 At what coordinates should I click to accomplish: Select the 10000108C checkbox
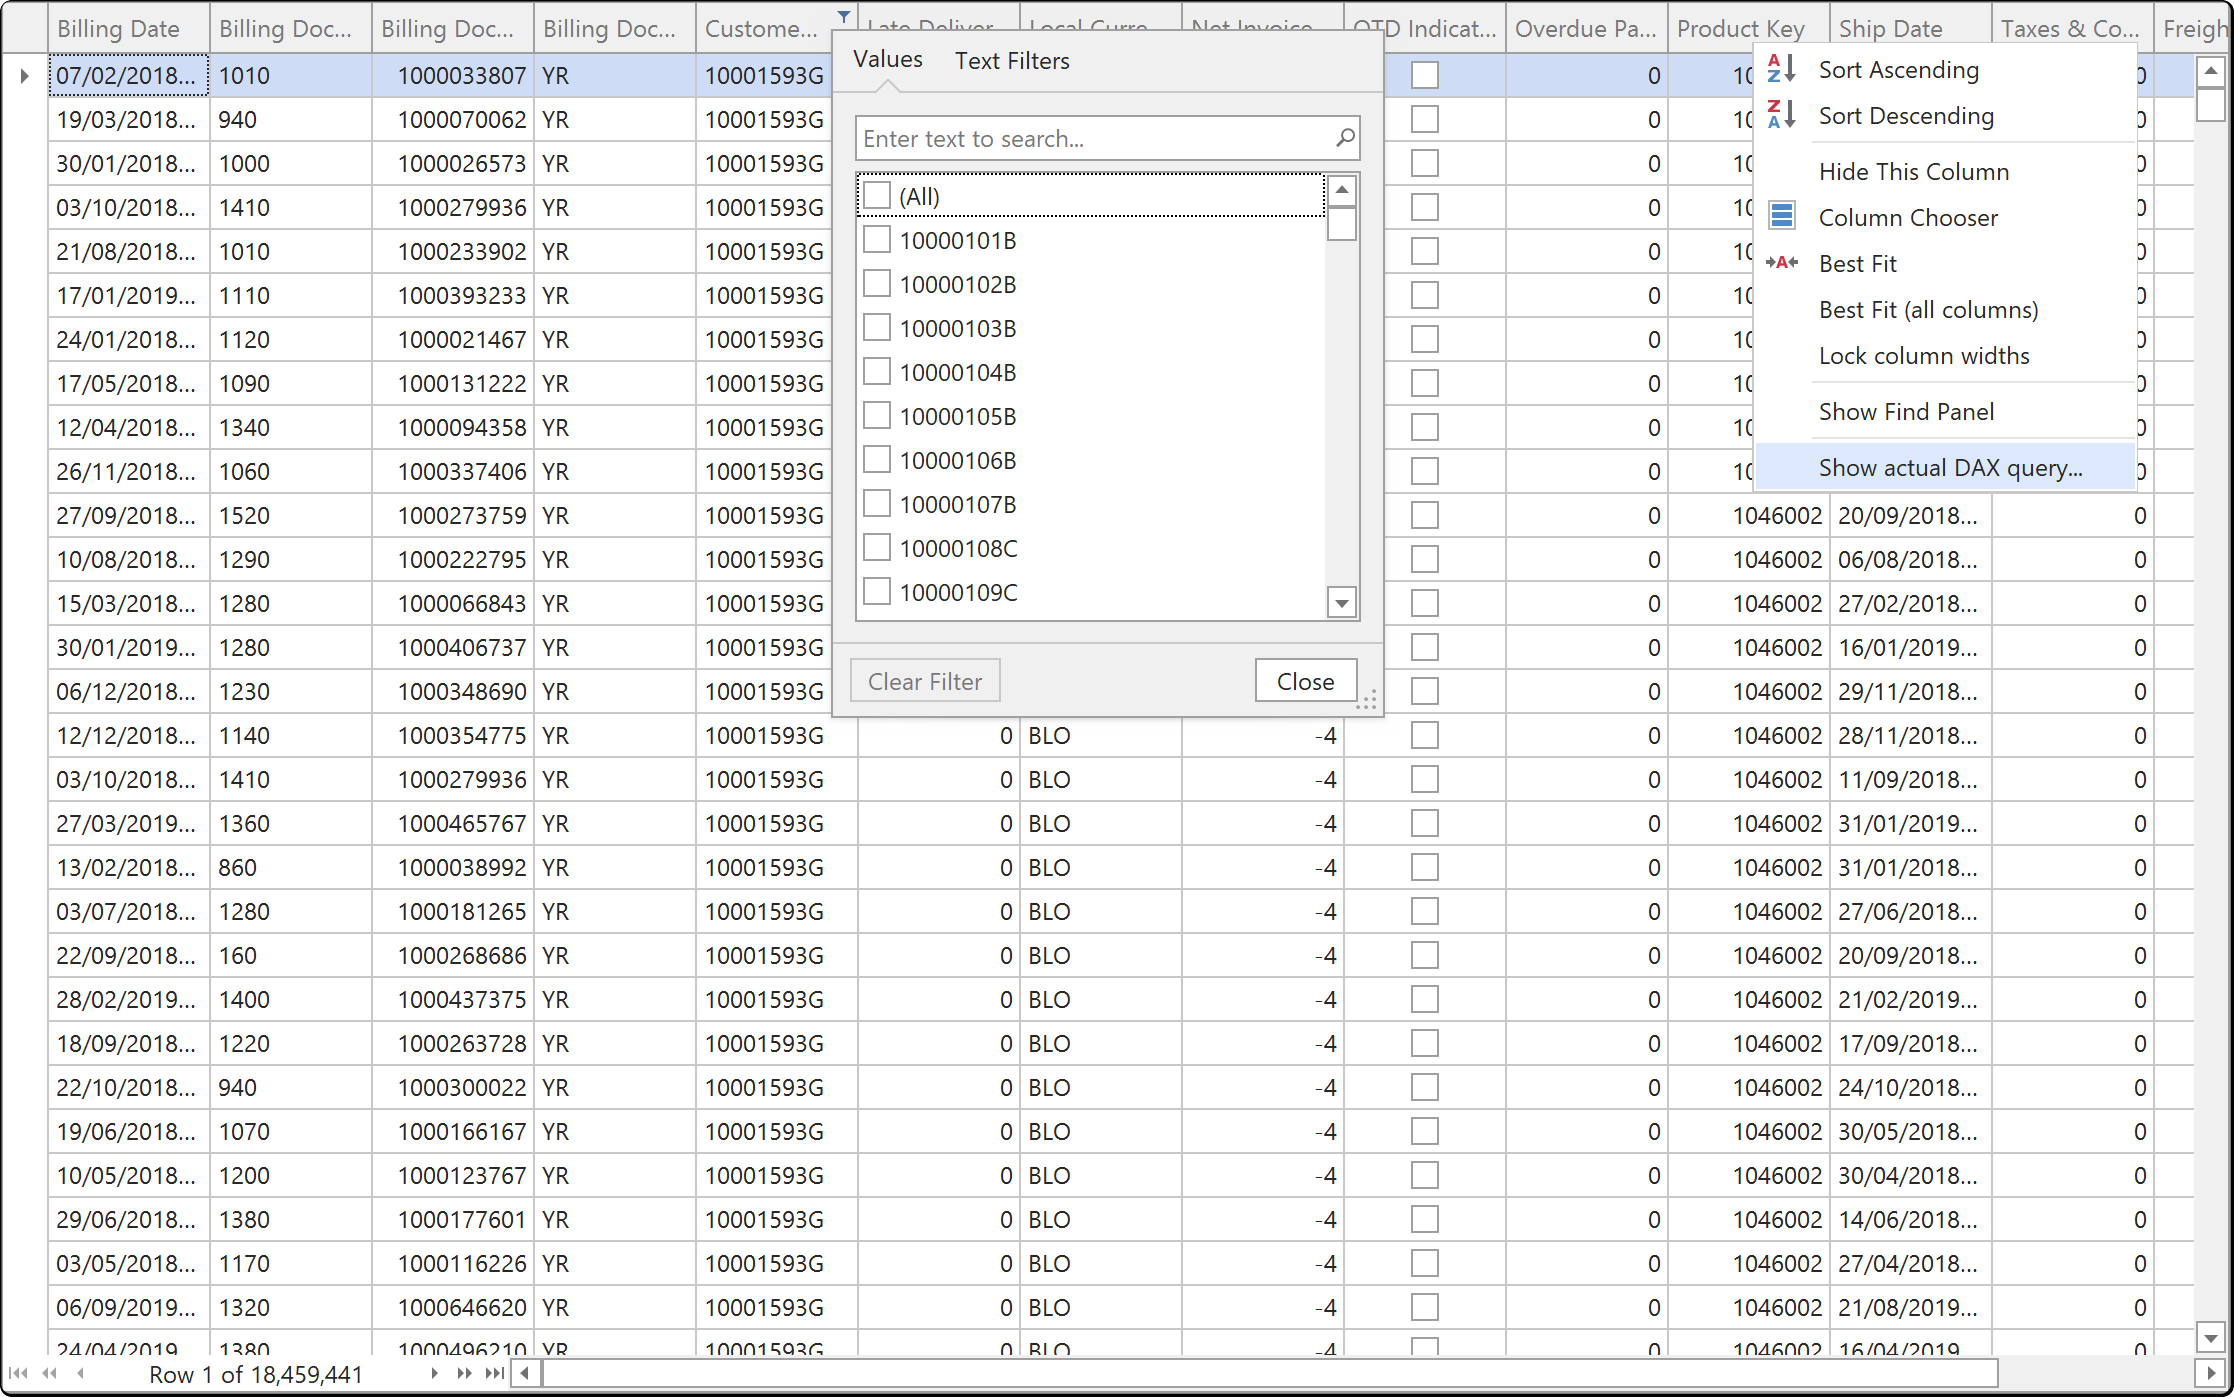click(877, 547)
